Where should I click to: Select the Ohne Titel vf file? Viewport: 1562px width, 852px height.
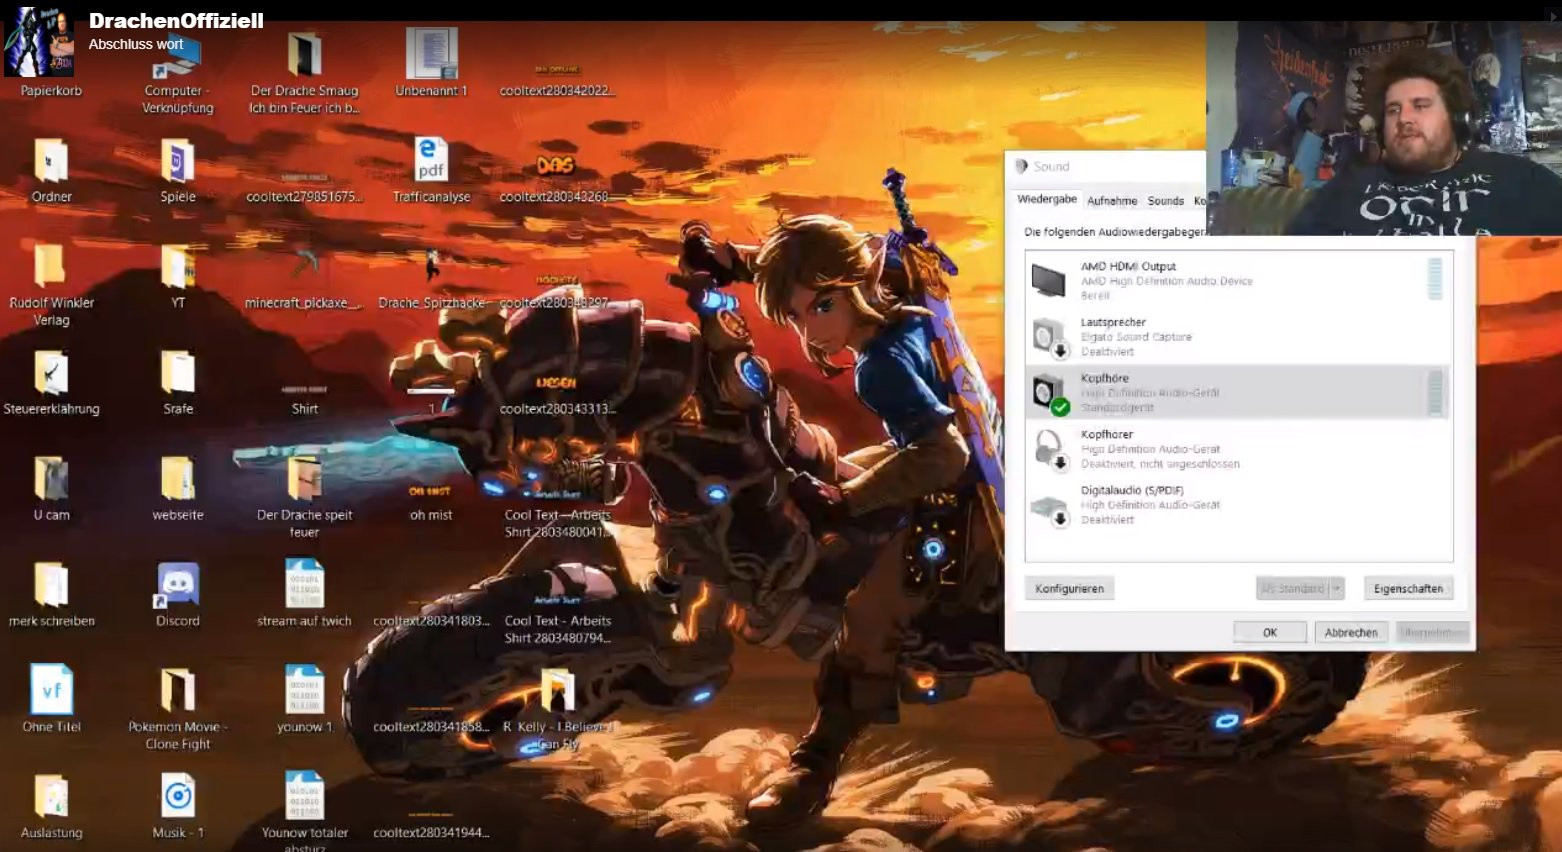51,700
